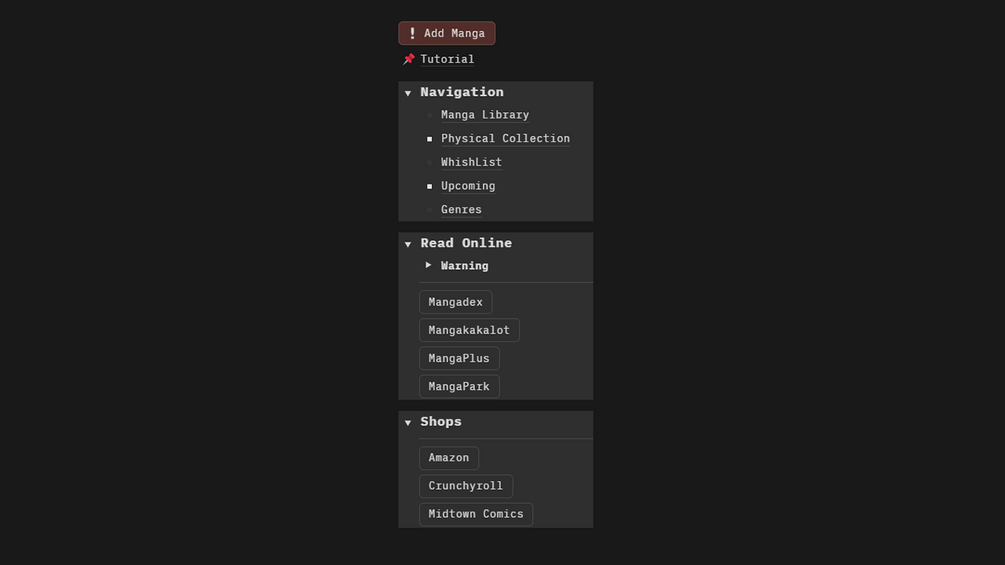Image resolution: width=1005 pixels, height=565 pixels.
Task: Click the MangaPark button
Action: tap(459, 386)
